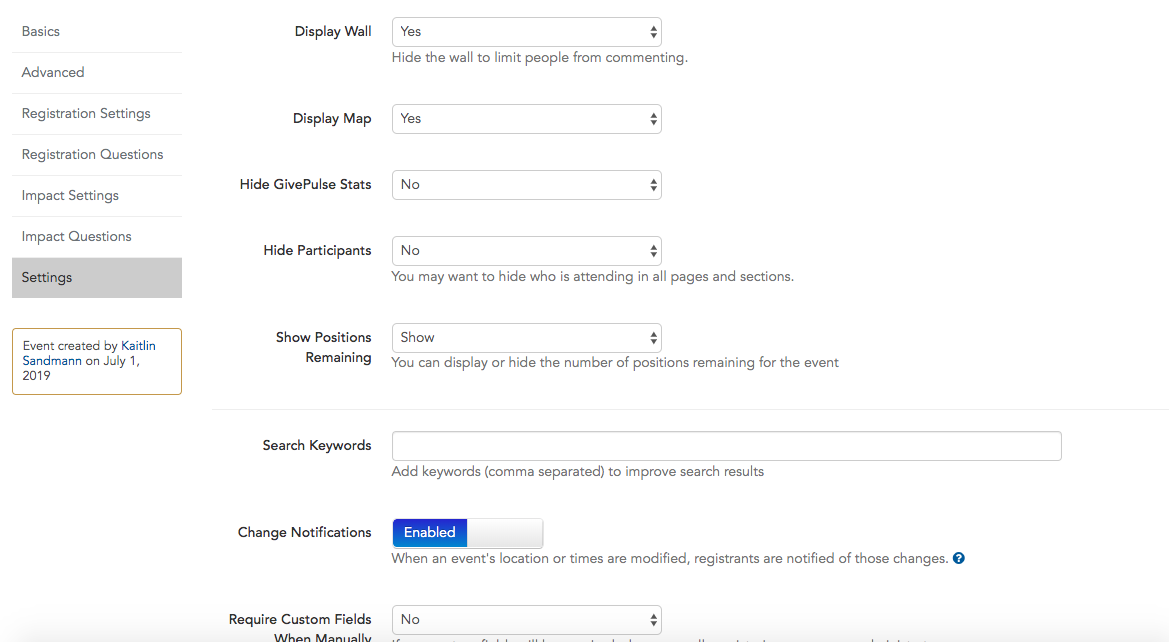The image size is (1169, 642).
Task: Go to the Basics section
Action: (97, 32)
